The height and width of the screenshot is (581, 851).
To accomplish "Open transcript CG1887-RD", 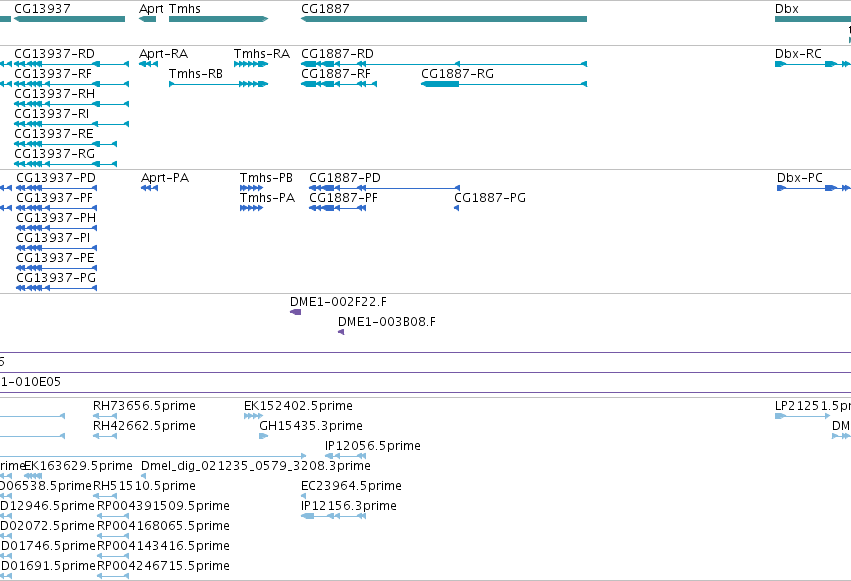I will [337, 54].
